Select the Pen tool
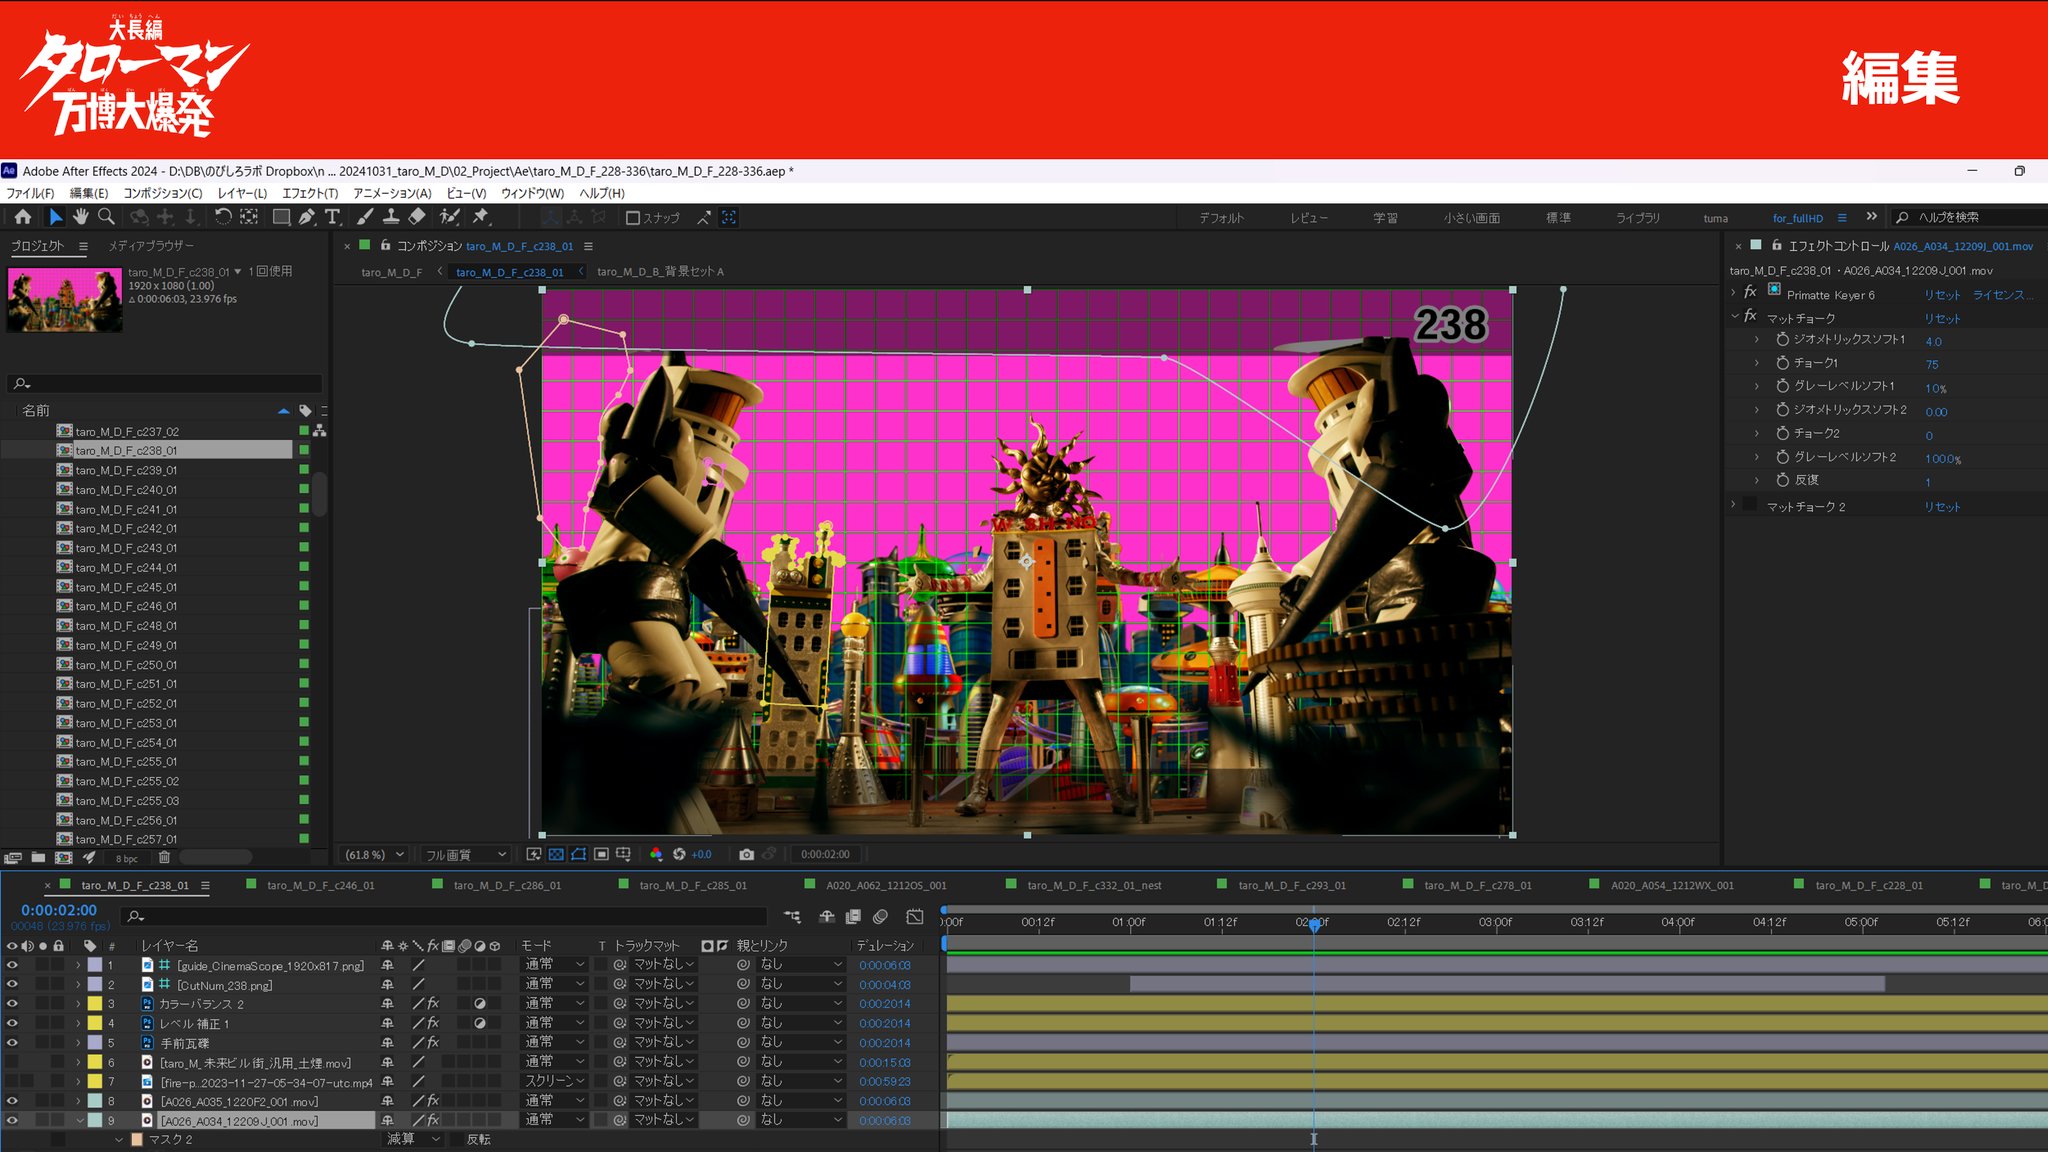 click(307, 217)
